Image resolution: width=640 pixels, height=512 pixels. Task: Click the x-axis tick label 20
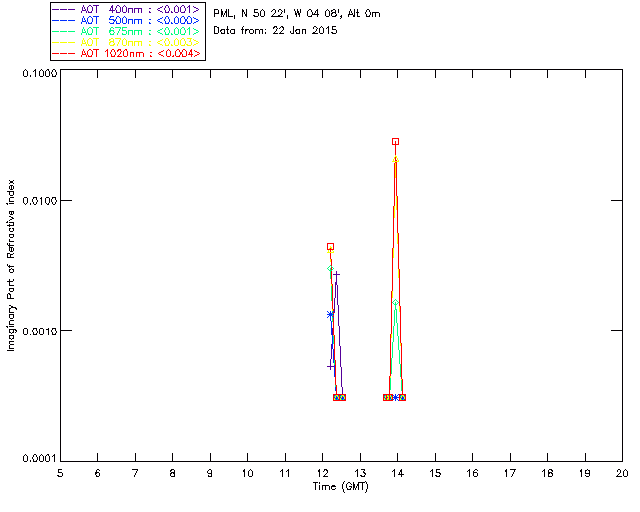point(622,473)
